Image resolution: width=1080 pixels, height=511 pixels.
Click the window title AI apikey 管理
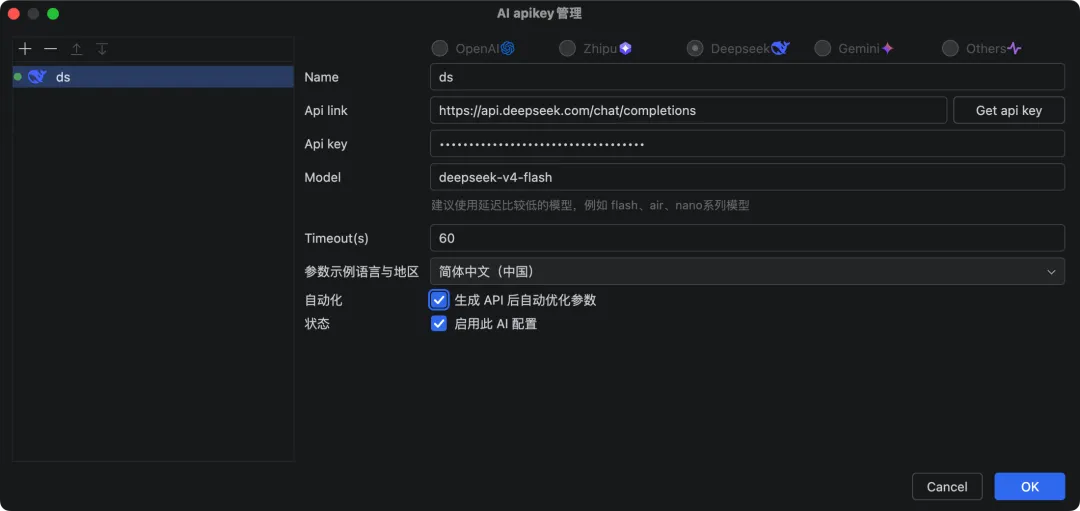[539, 14]
